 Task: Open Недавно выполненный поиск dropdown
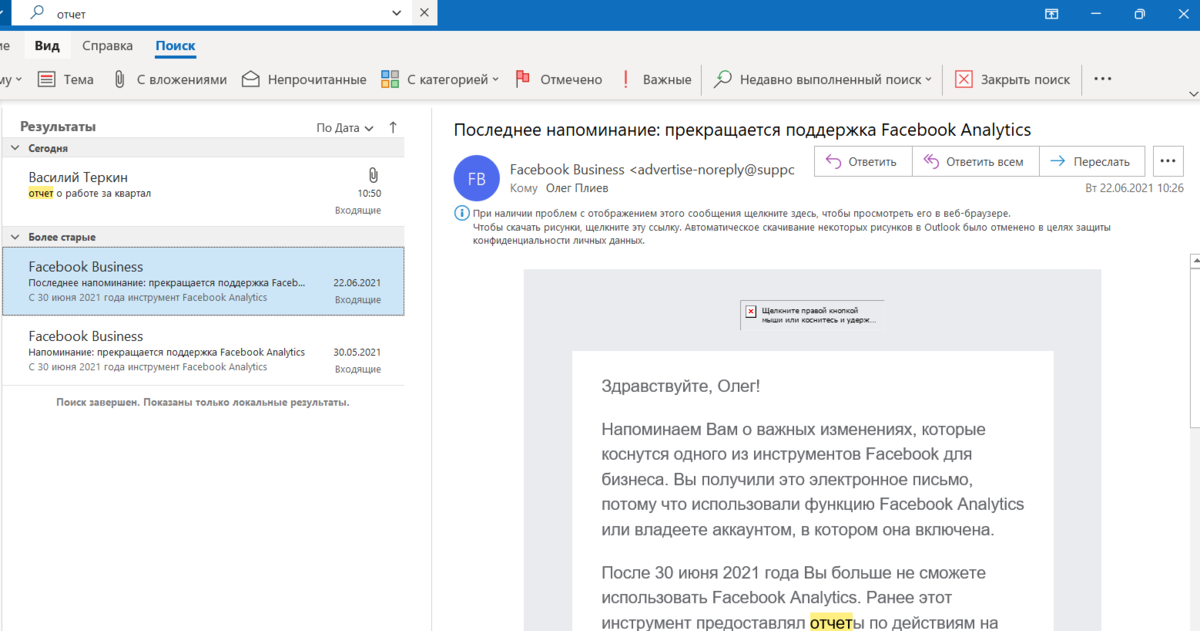[x=823, y=79]
